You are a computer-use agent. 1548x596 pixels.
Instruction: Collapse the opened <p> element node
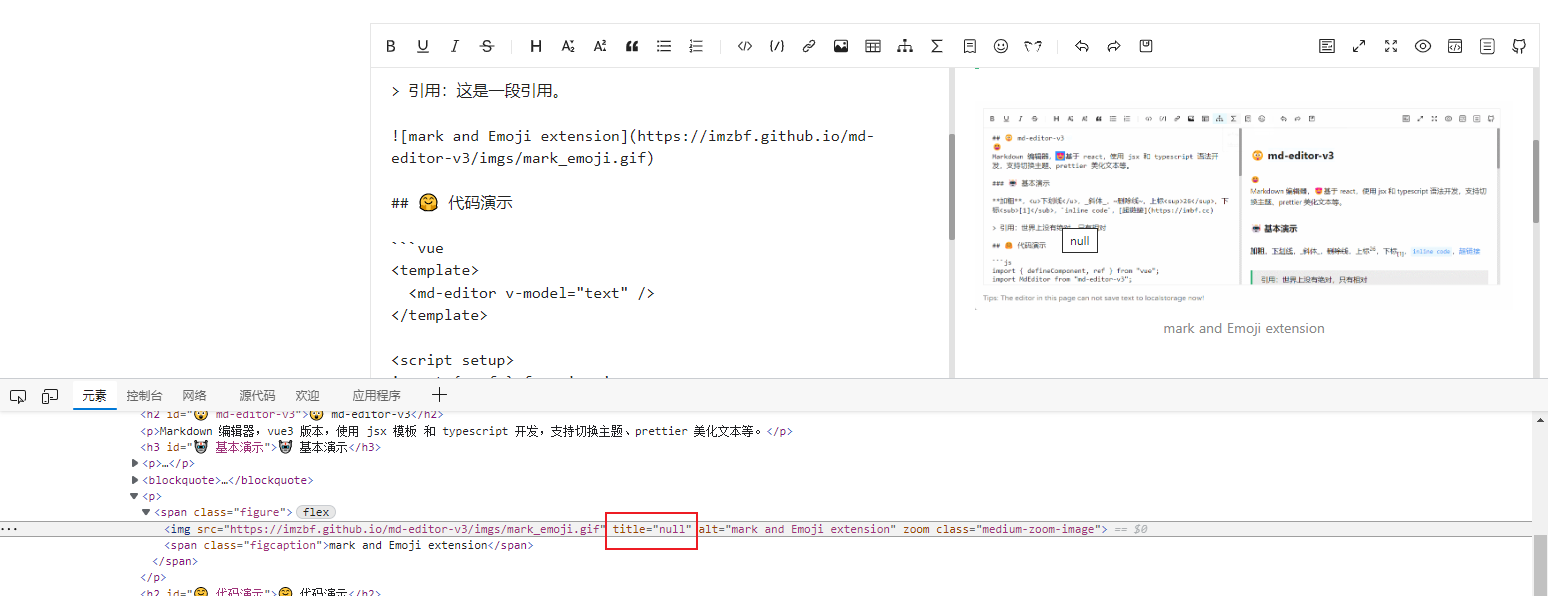(x=135, y=496)
